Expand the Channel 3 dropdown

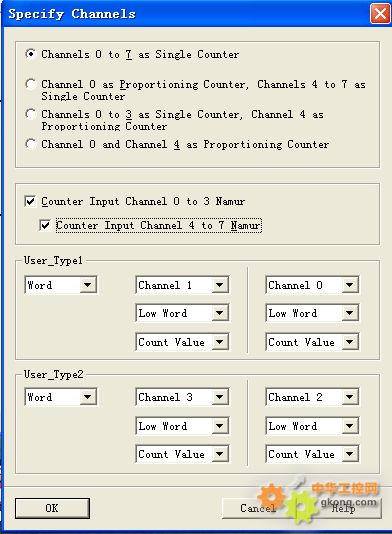tap(182, 397)
